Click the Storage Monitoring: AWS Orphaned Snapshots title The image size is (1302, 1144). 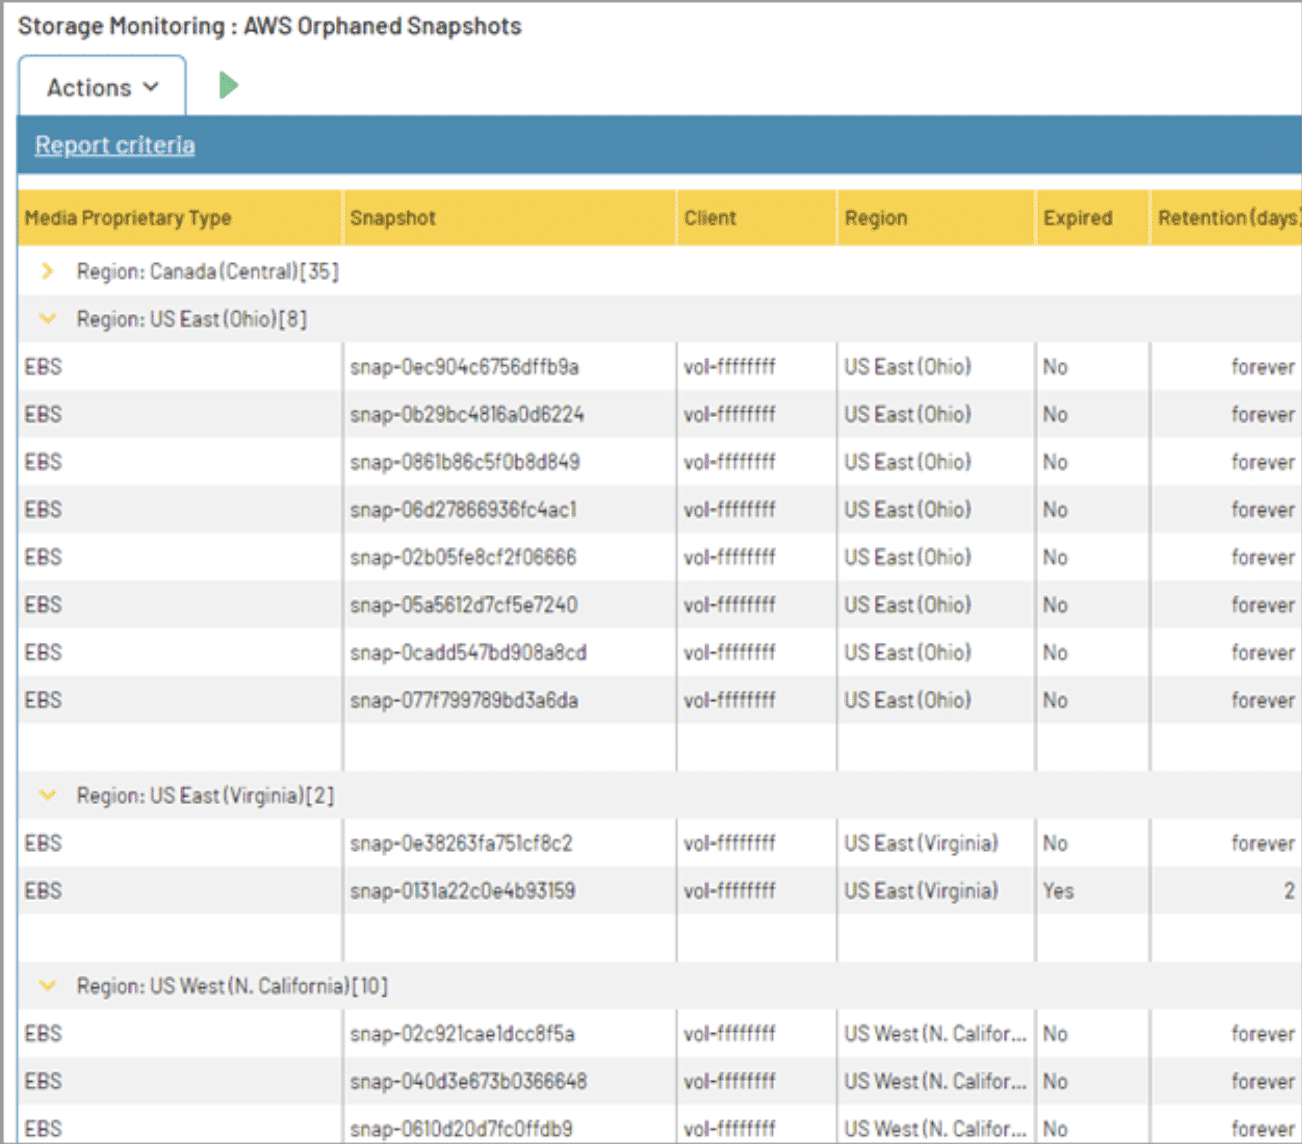tap(267, 25)
